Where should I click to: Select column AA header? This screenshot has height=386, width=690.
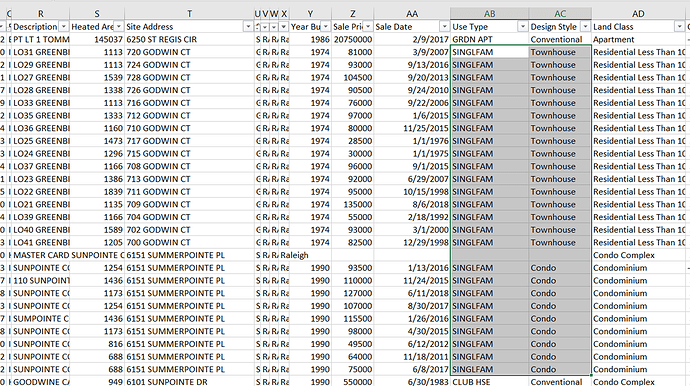pyautogui.click(x=412, y=14)
